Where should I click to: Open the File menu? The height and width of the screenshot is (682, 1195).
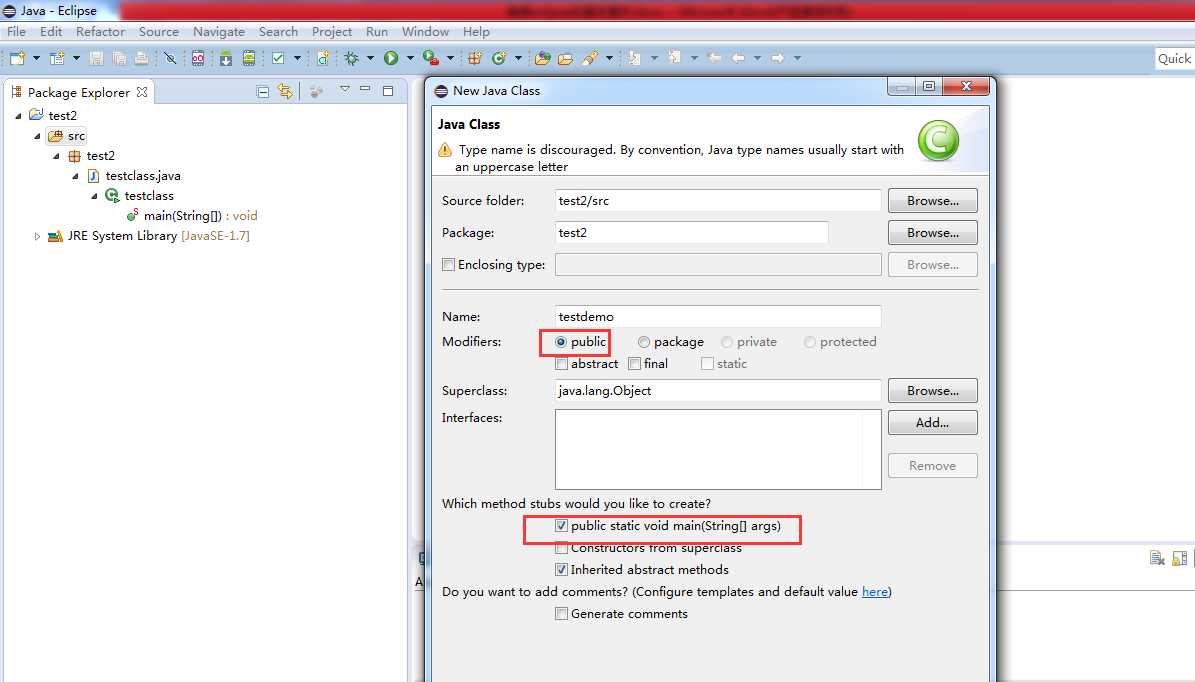click(16, 31)
